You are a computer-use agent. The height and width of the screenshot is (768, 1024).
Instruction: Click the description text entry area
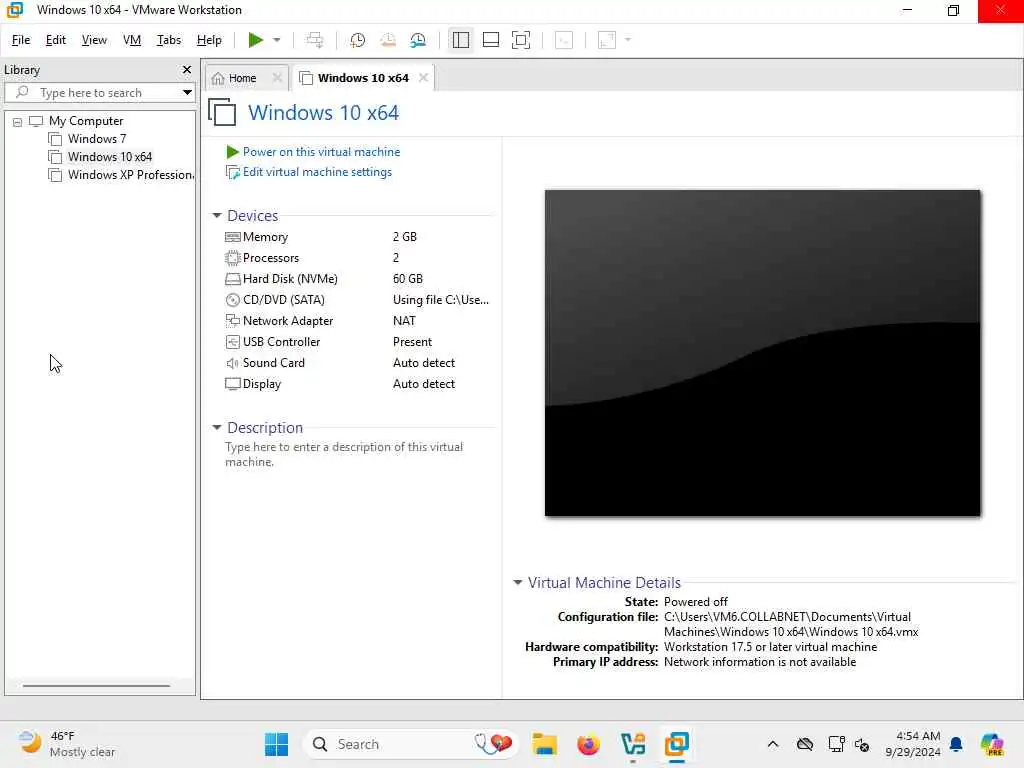[x=344, y=455]
